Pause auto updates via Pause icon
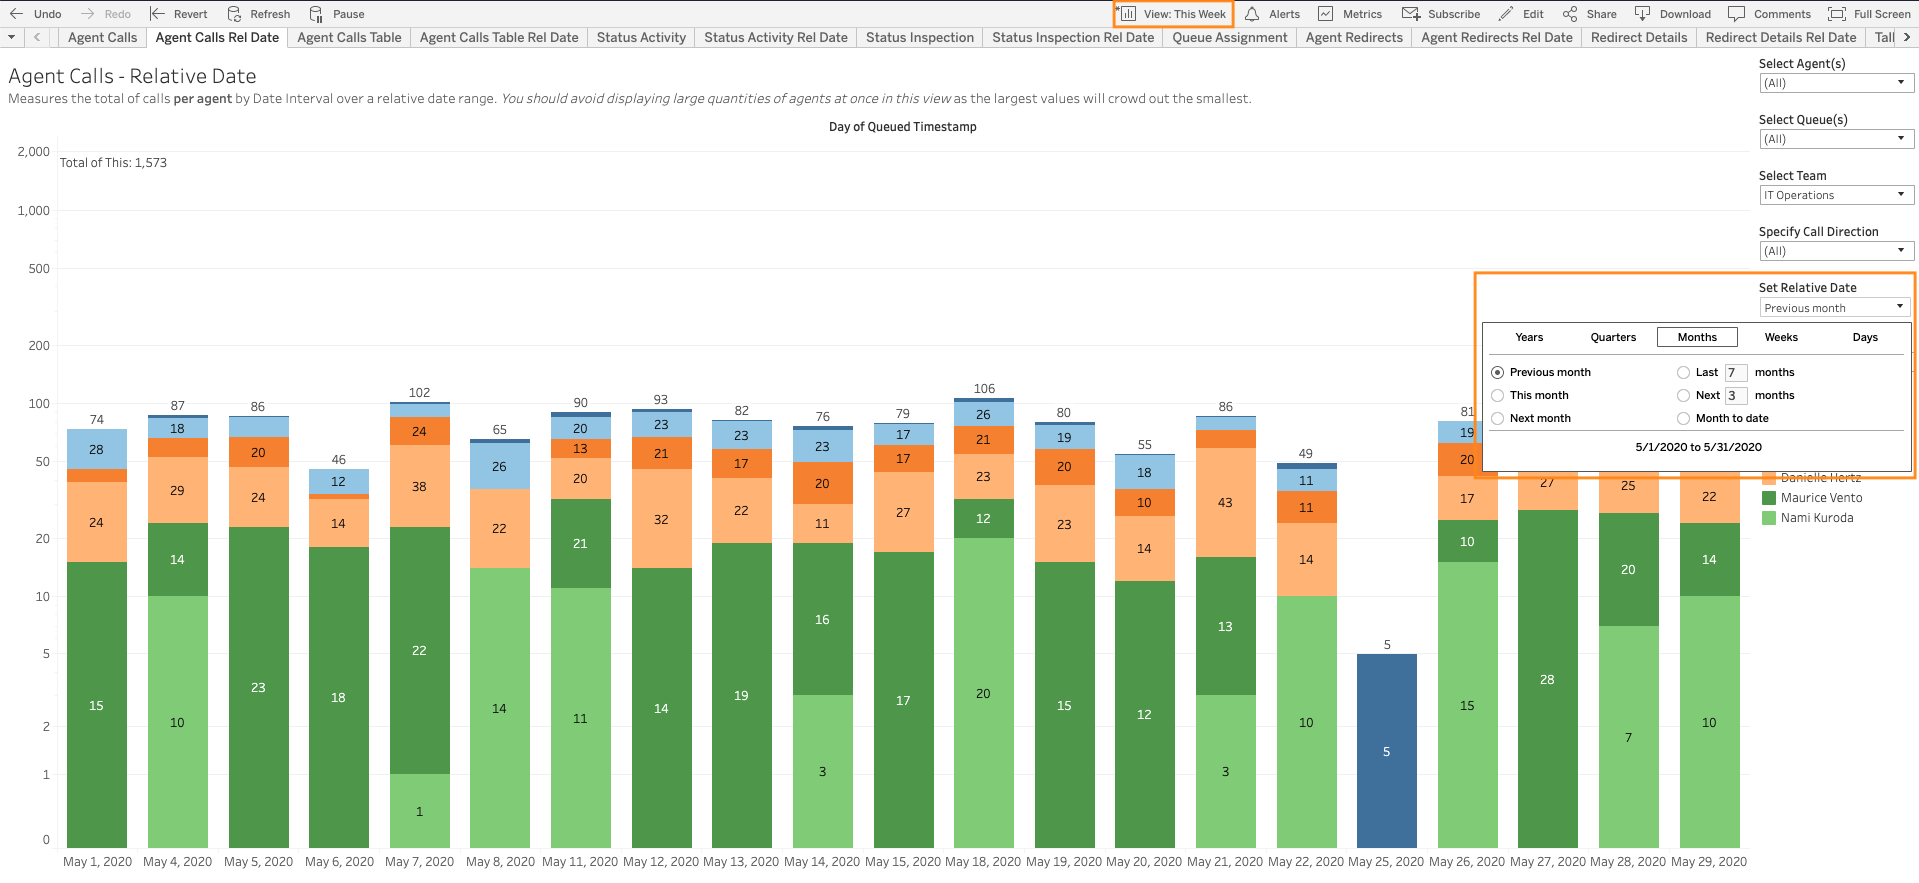Screen dimensions: 1919x883 [316, 14]
